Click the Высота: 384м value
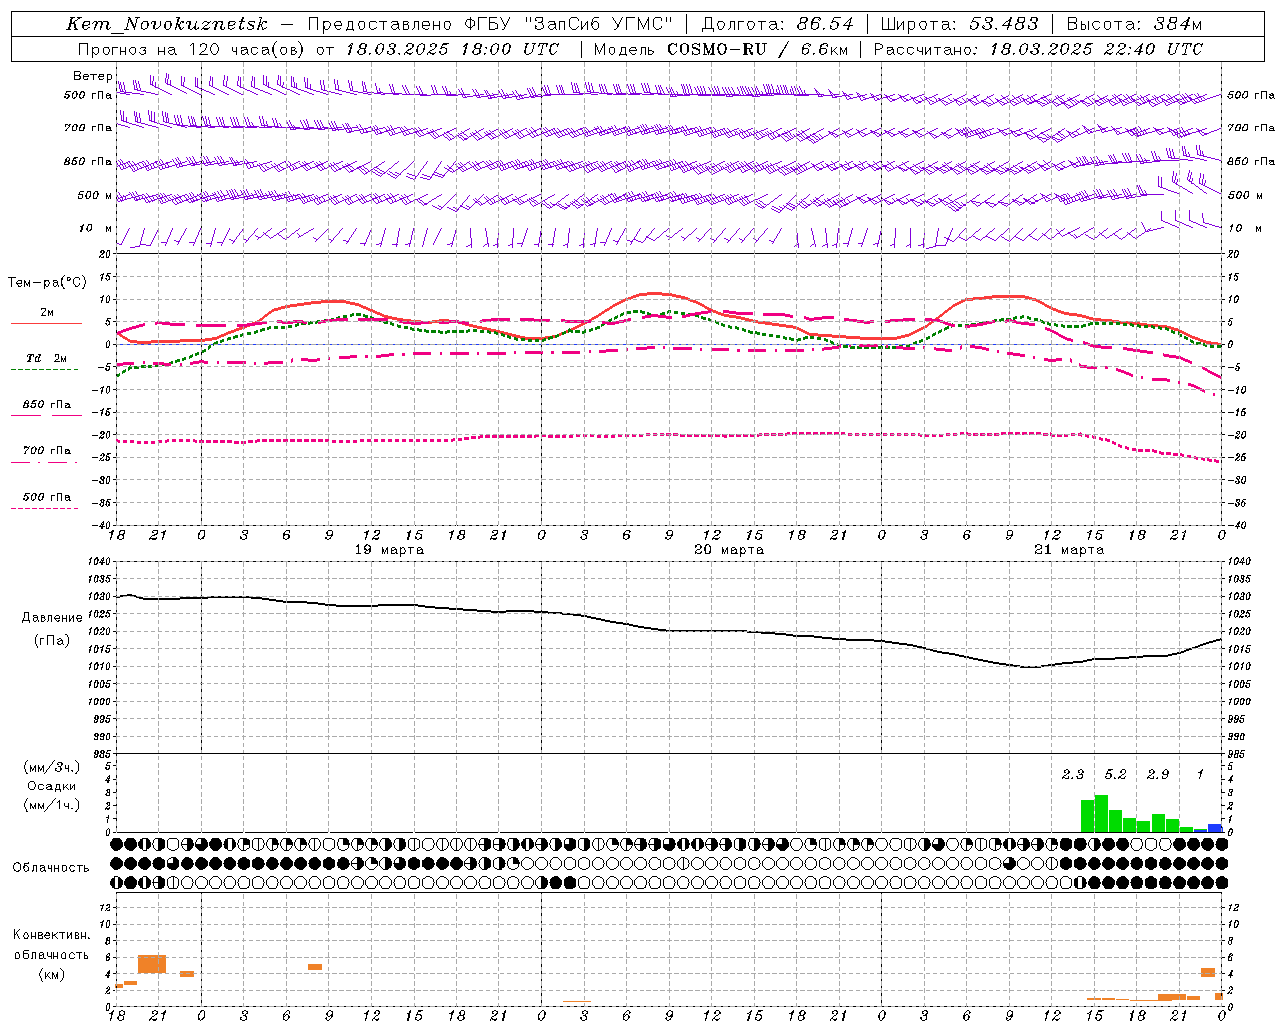 [1134, 24]
